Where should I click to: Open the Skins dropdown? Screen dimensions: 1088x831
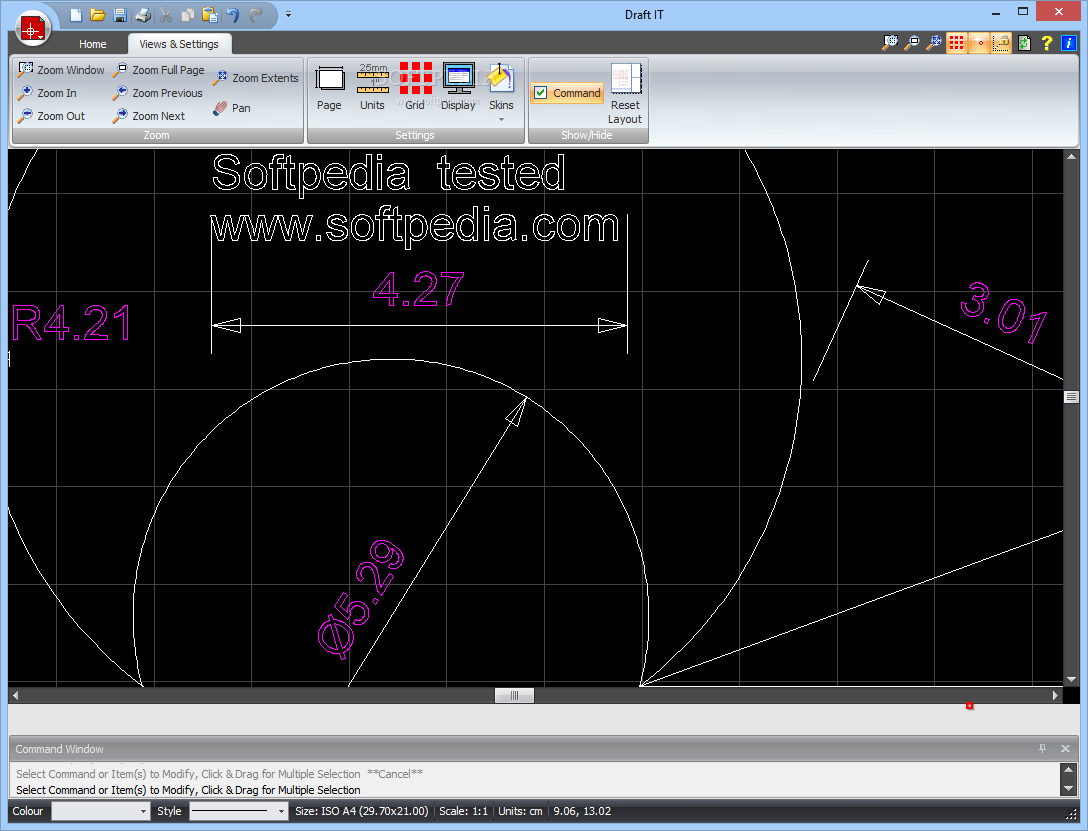(x=501, y=91)
